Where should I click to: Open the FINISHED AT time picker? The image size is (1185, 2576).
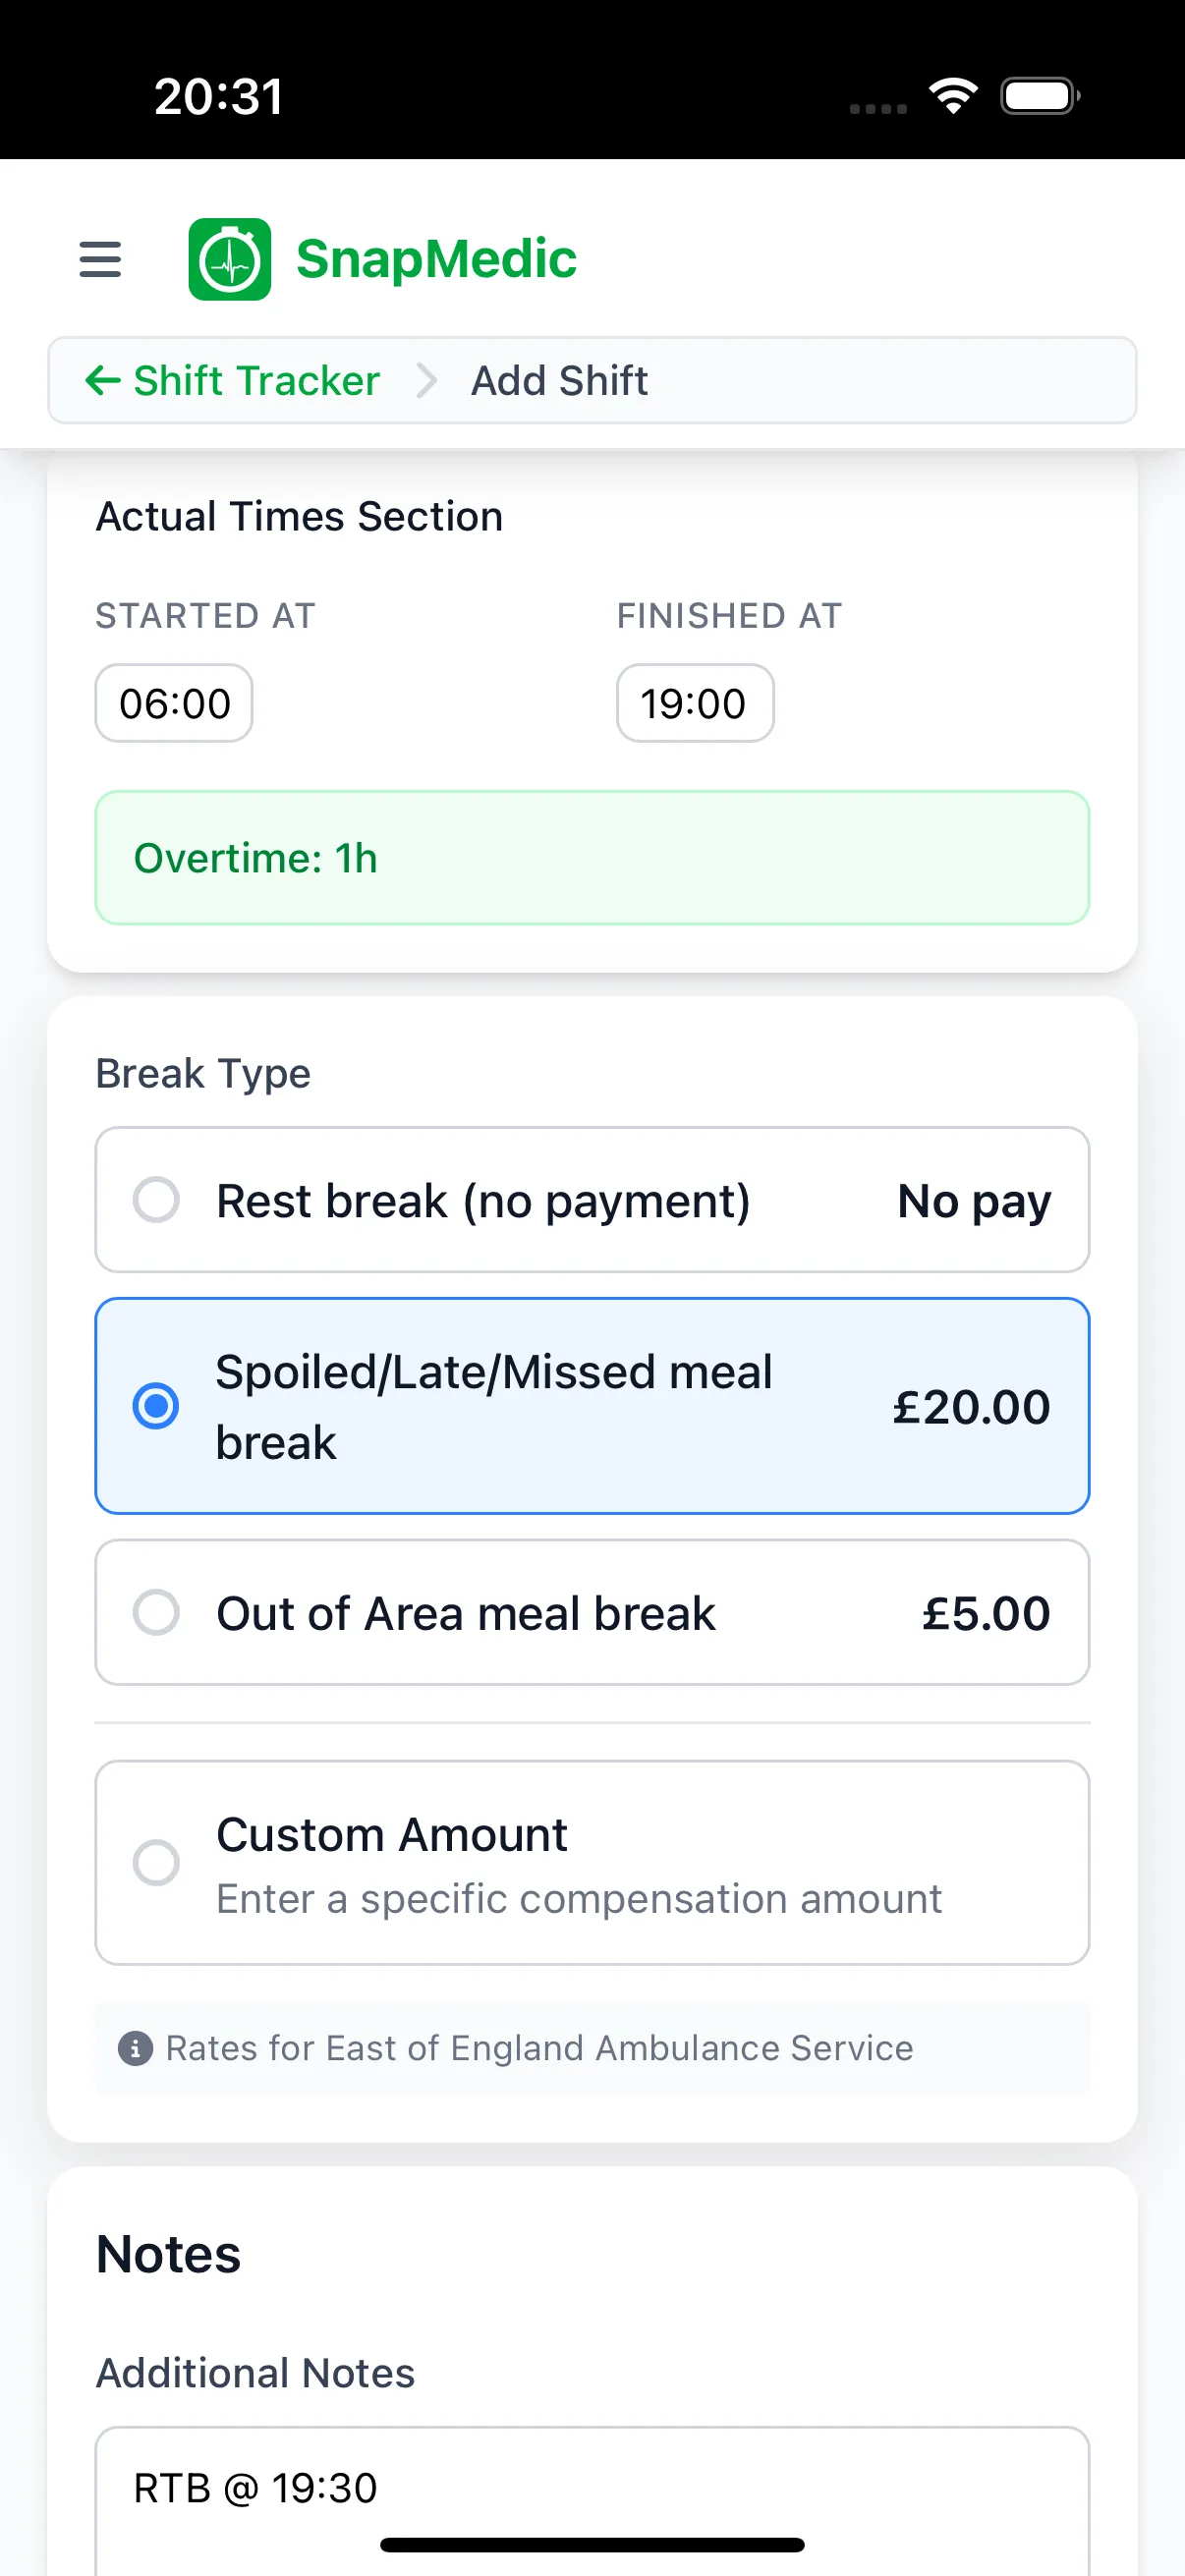click(x=695, y=703)
